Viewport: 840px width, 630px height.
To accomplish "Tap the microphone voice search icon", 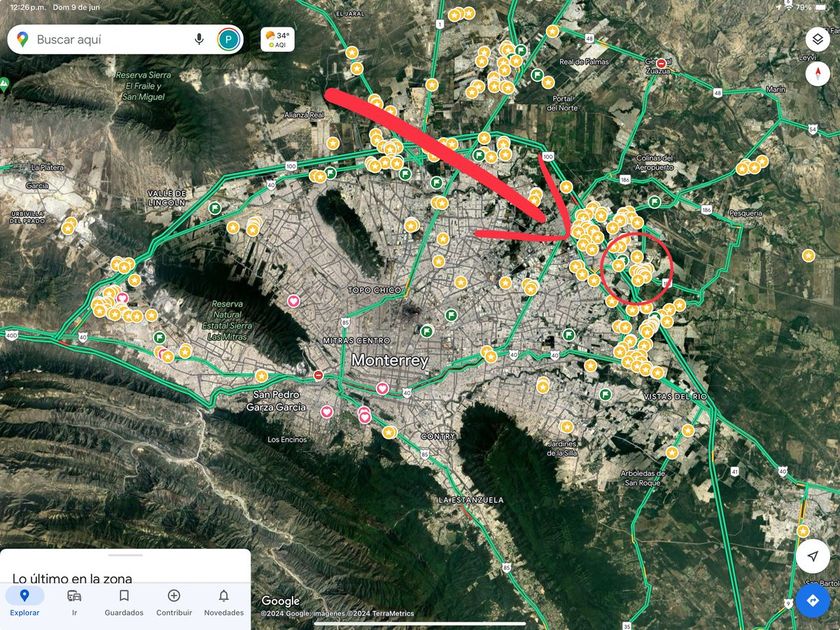I will [199, 39].
